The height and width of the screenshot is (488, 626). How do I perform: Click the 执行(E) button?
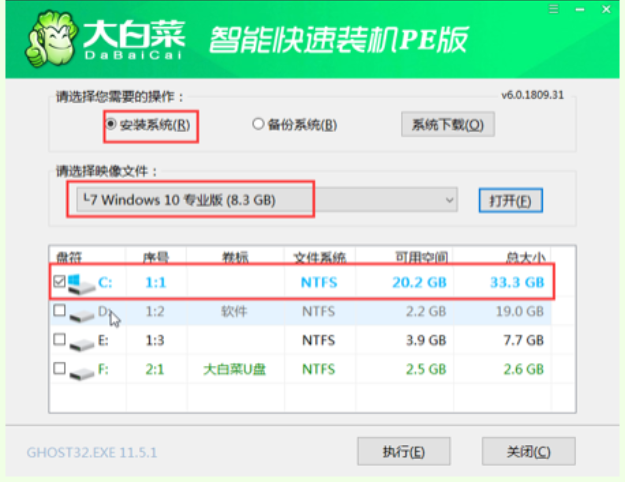point(404,452)
